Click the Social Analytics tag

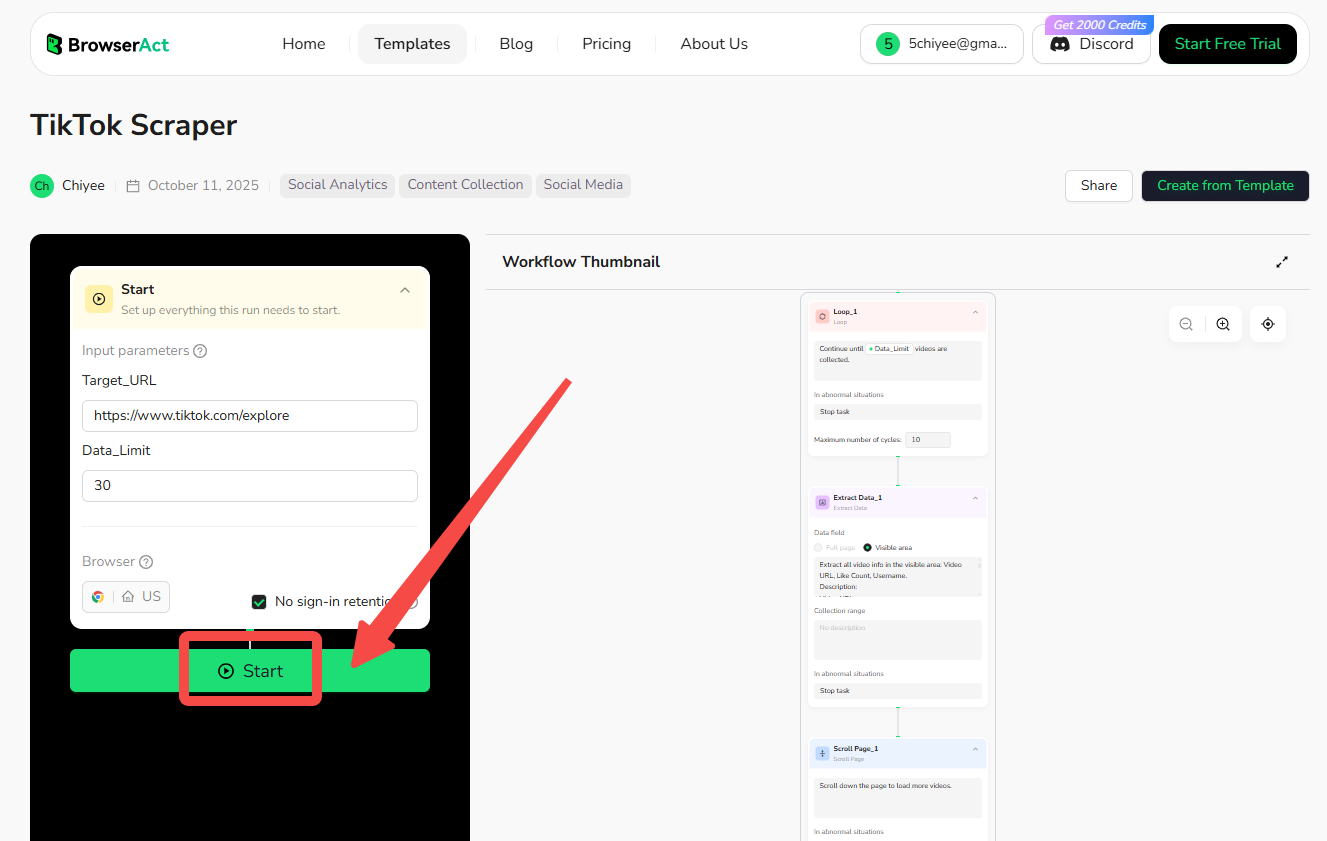337,185
